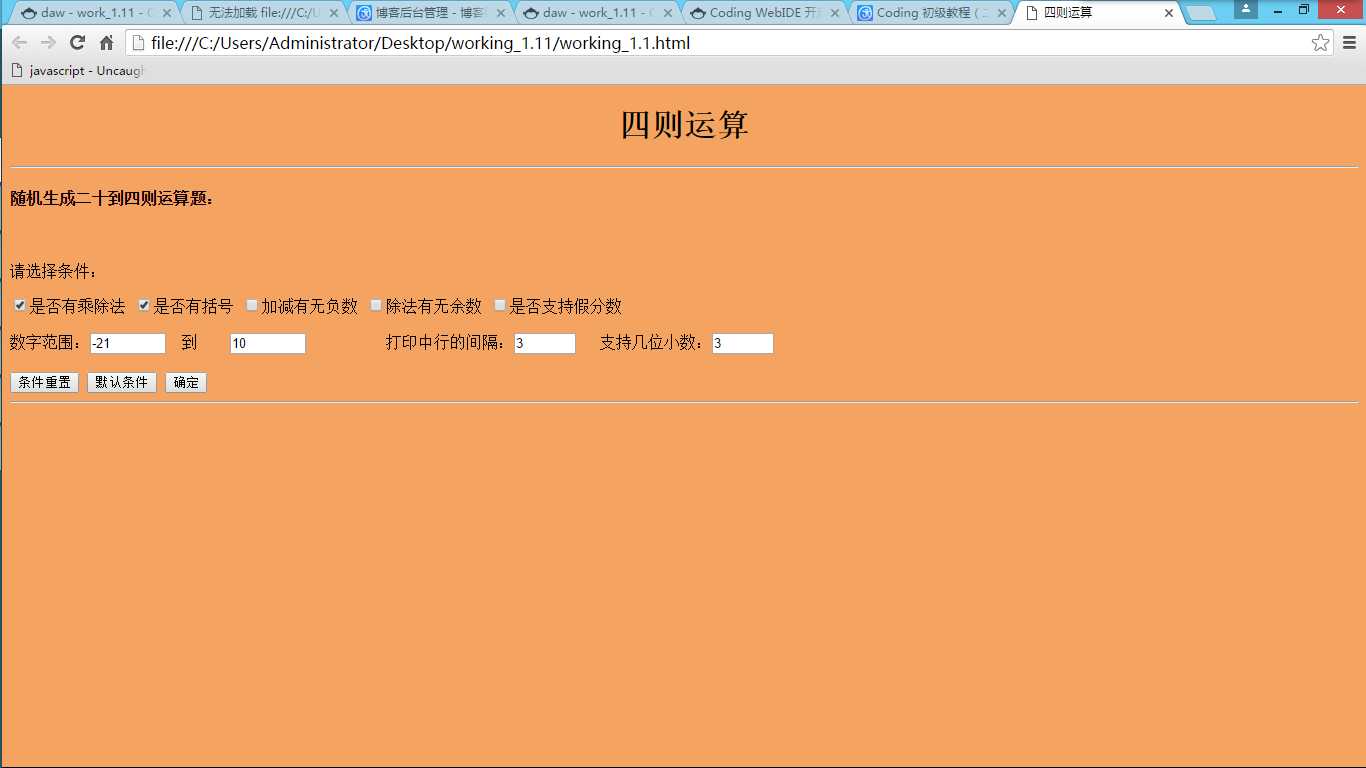This screenshot has width=1366, height=768.
Task: Click the 请选择条件 label
Action: point(54,271)
